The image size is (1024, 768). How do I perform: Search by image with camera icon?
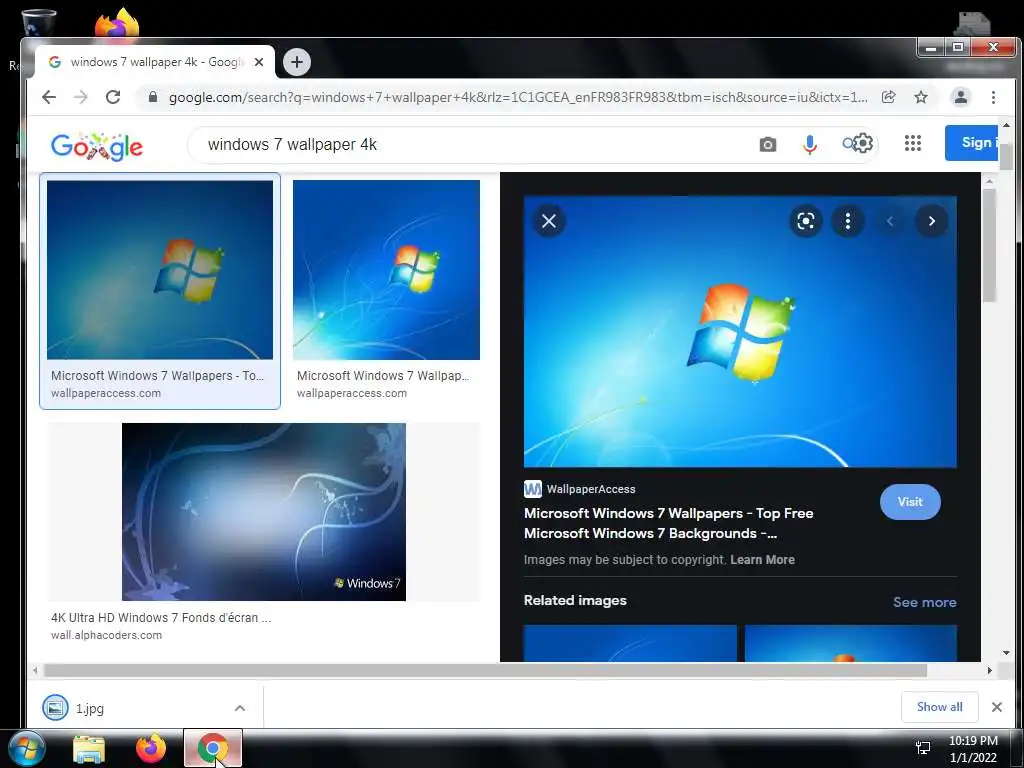pyautogui.click(x=768, y=144)
